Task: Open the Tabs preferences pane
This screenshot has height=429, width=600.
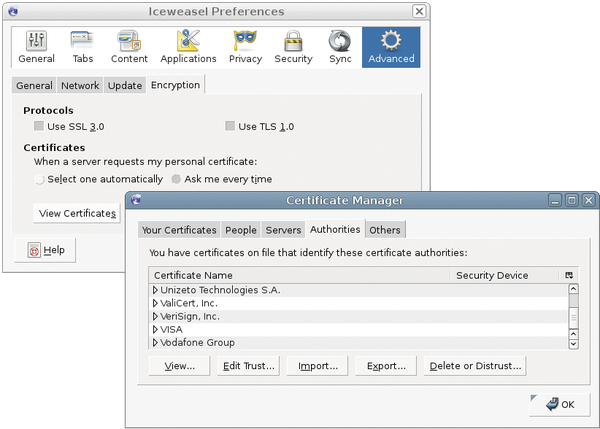Action: (x=83, y=47)
